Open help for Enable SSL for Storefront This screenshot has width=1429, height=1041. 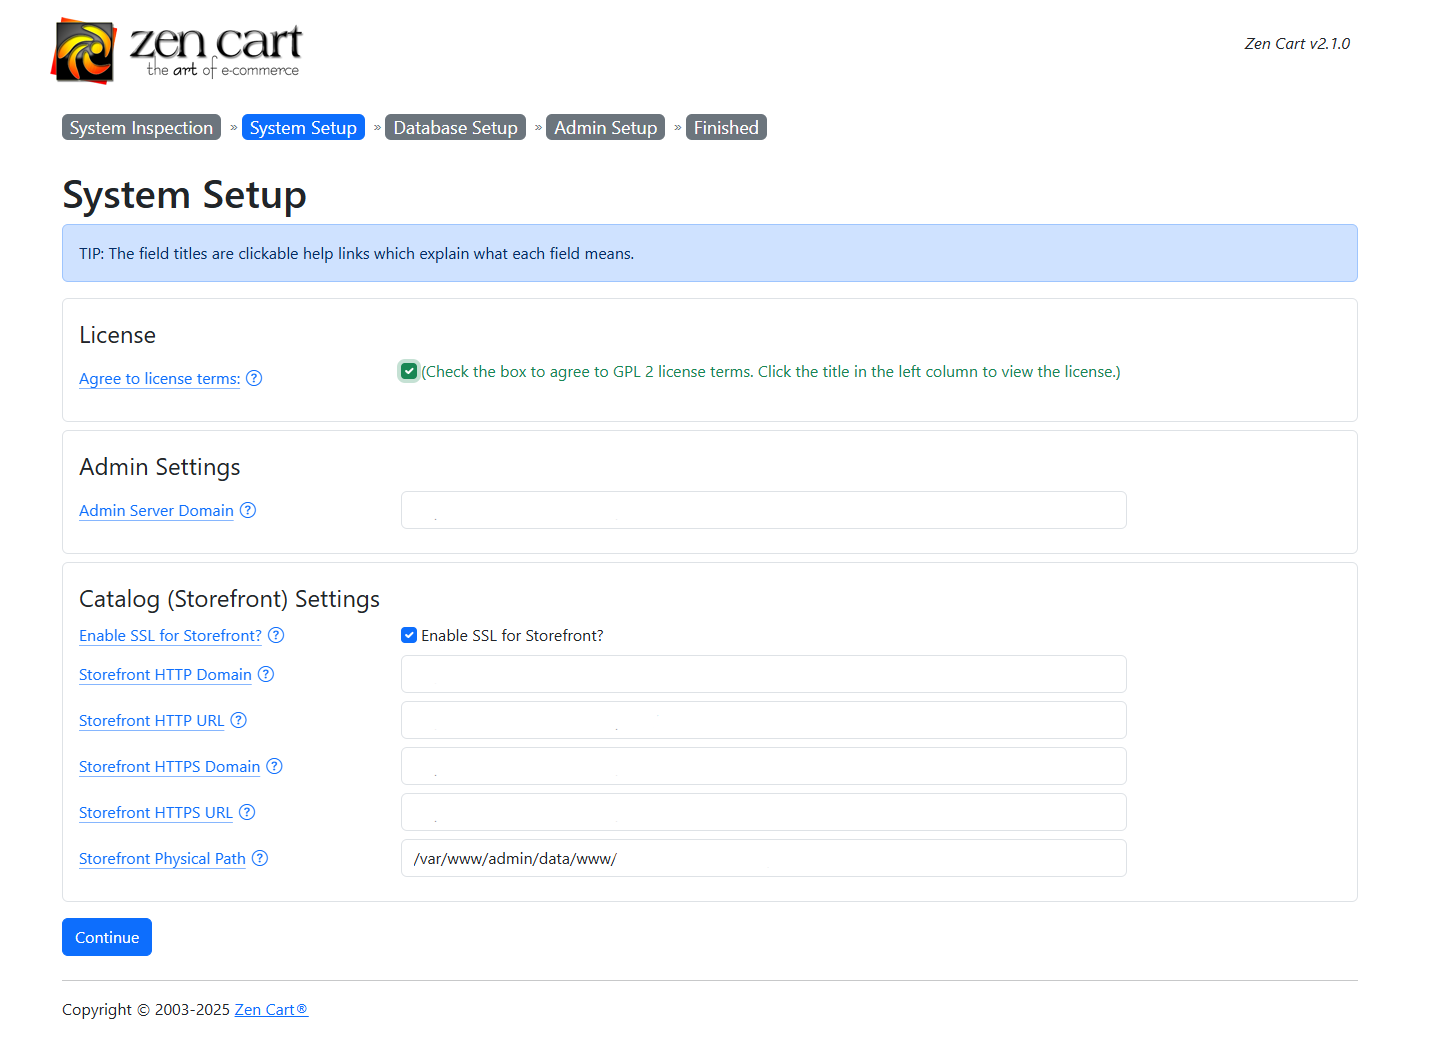[x=276, y=635]
